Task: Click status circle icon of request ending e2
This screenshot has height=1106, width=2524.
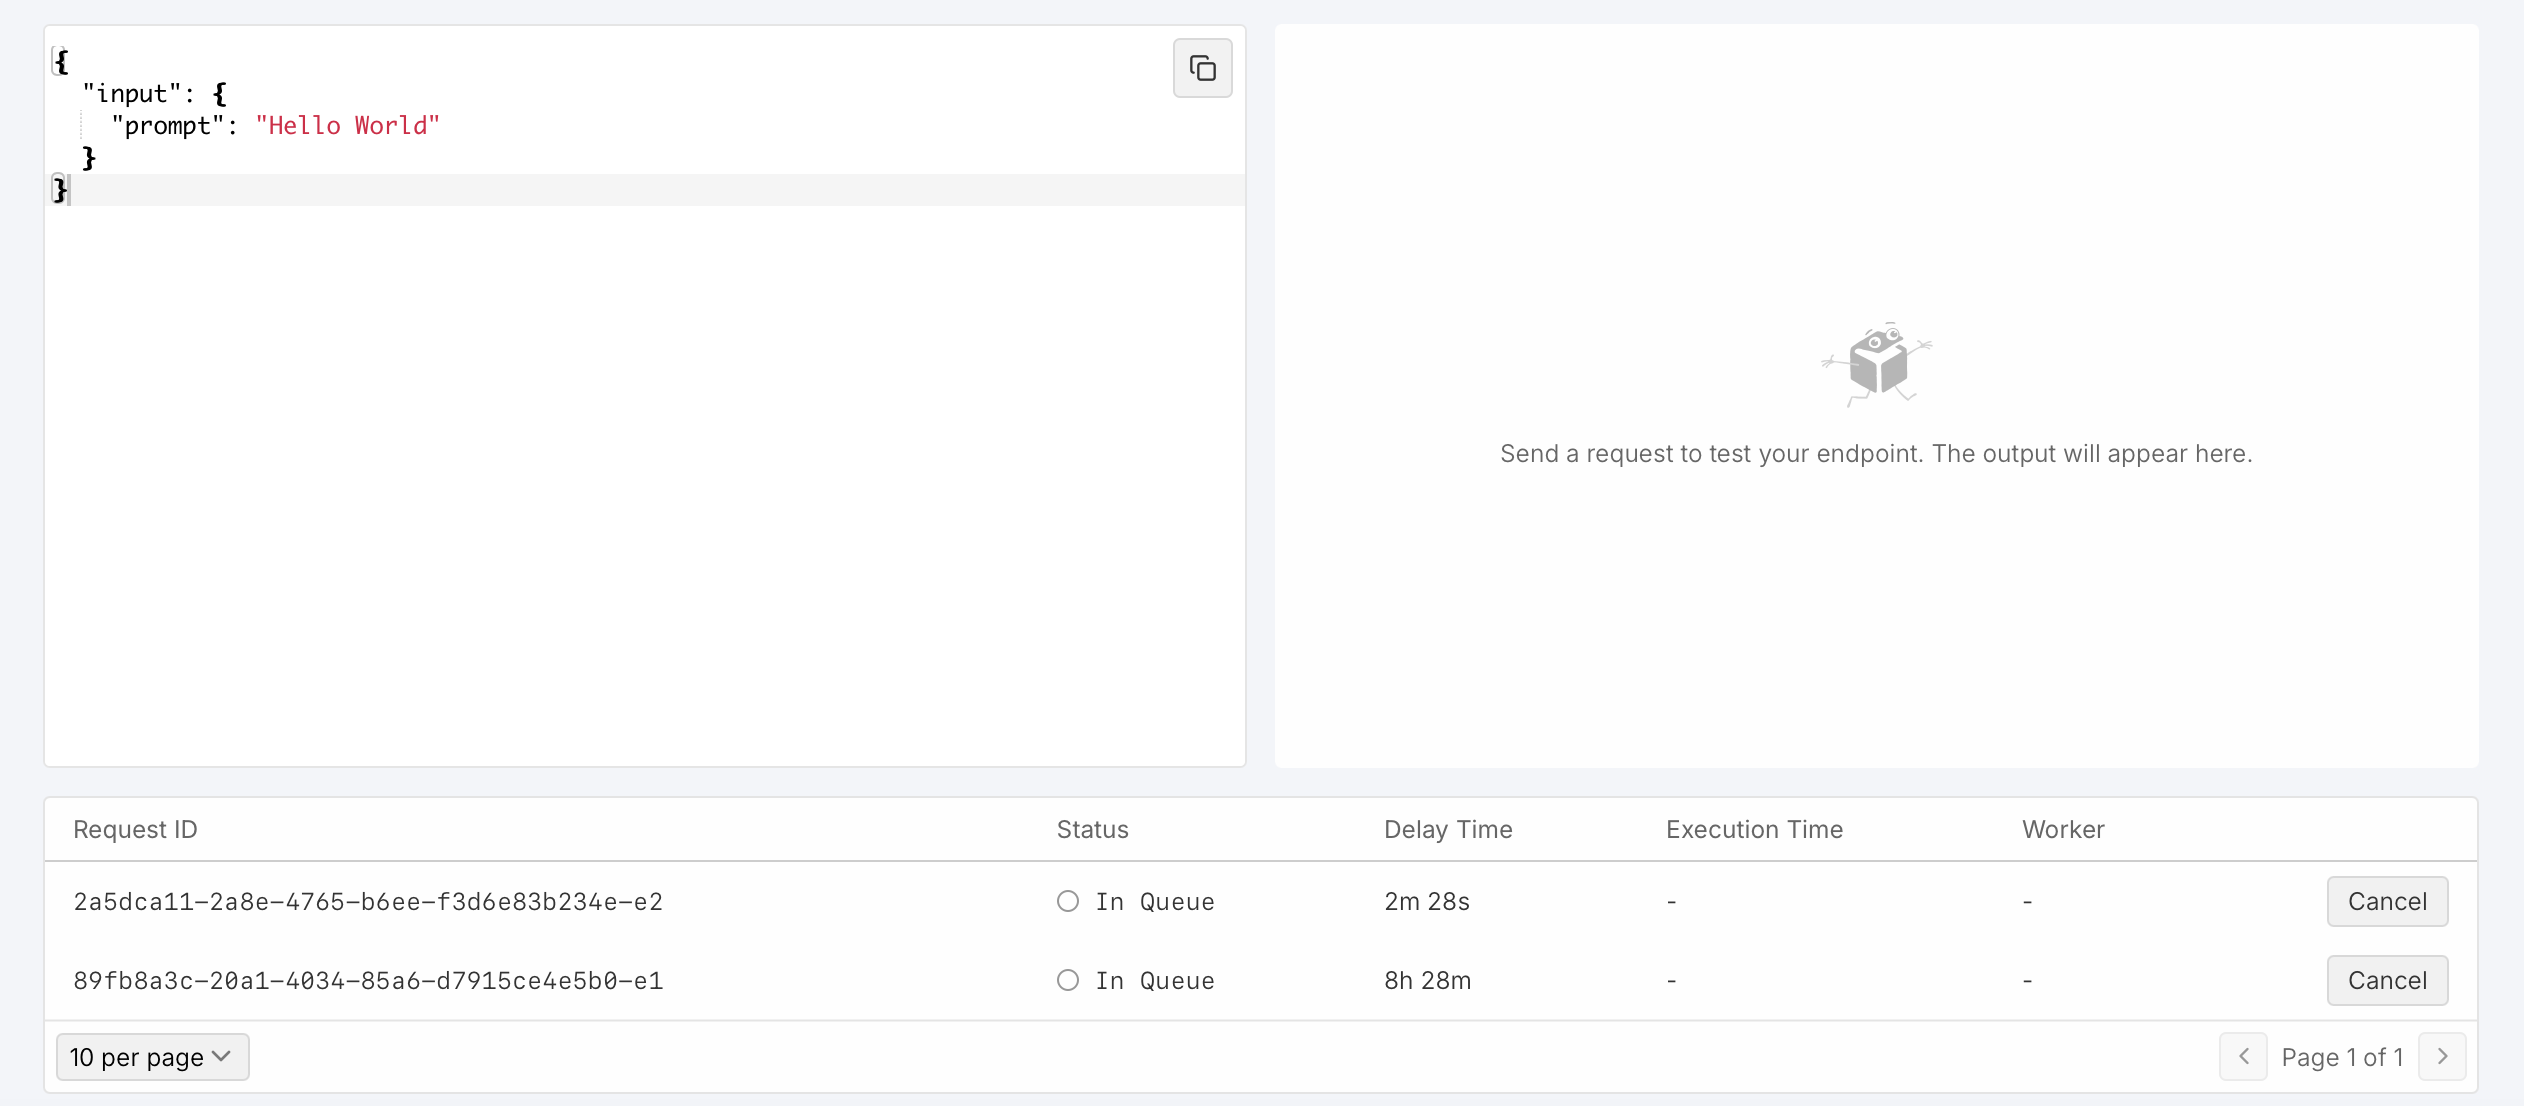Action: tap(1068, 901)
